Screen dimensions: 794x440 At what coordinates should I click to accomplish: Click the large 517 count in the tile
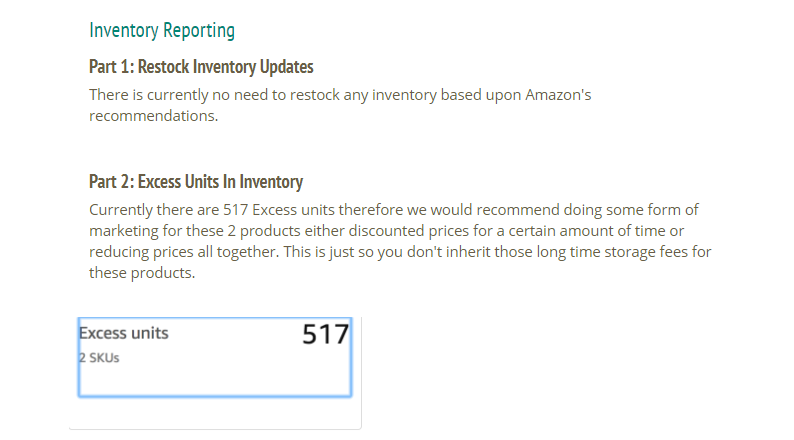[x=325, y=334]
